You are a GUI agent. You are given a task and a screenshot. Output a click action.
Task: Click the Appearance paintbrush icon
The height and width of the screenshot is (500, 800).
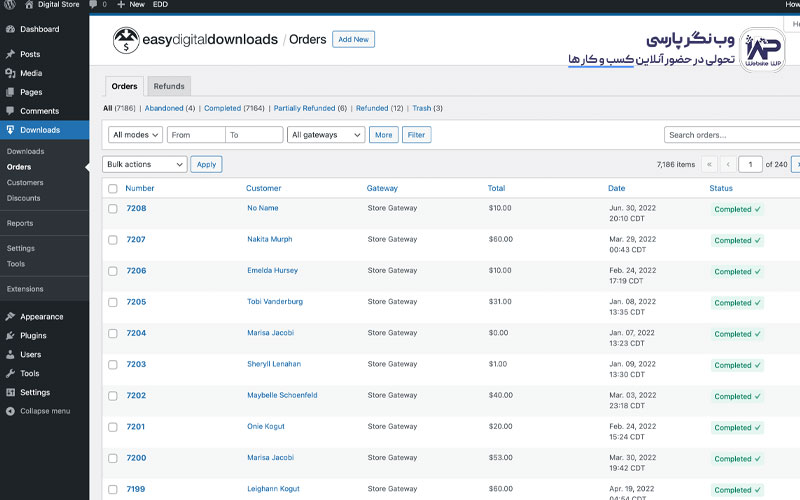point(10,316)
